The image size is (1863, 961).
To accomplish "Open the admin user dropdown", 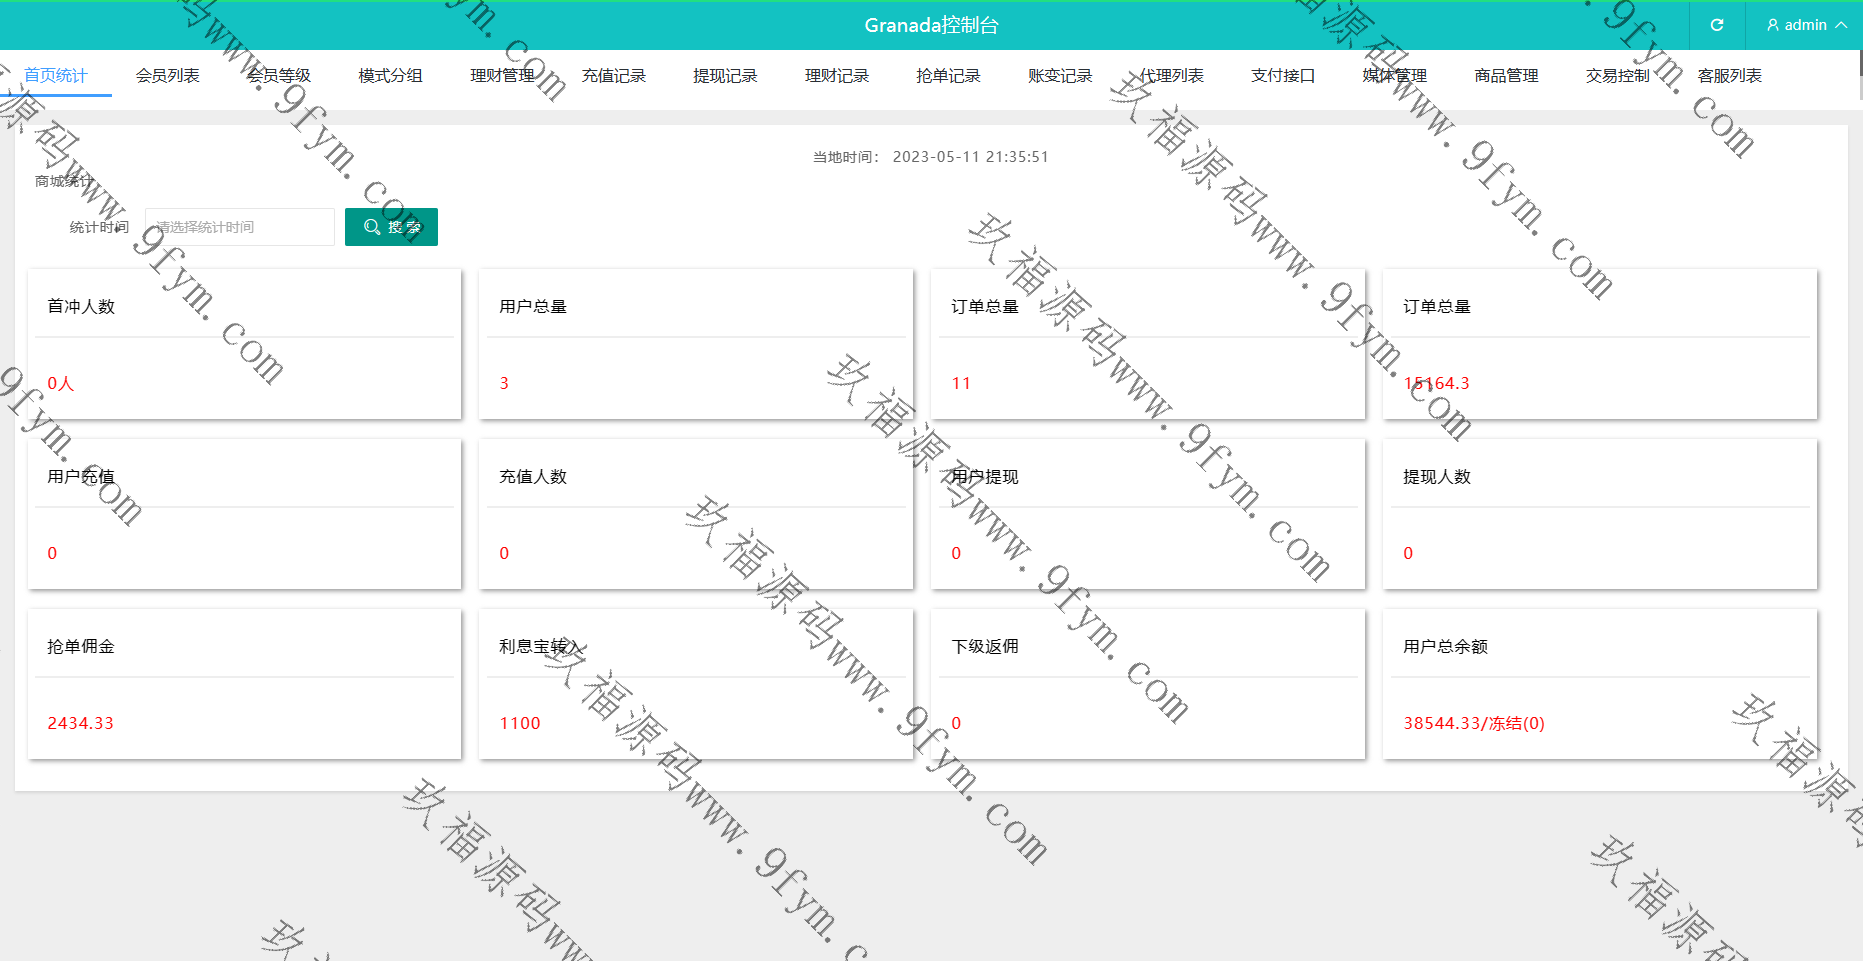I will pos(1805,25).
